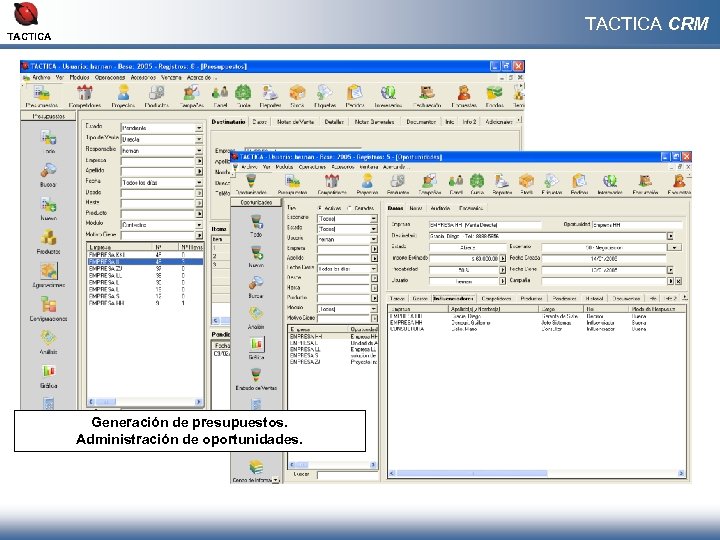Open Pedidos in the Oportunidades window toolbar
Image resolution: width=720 pixels, height=540 pixels.
[579, 184]
